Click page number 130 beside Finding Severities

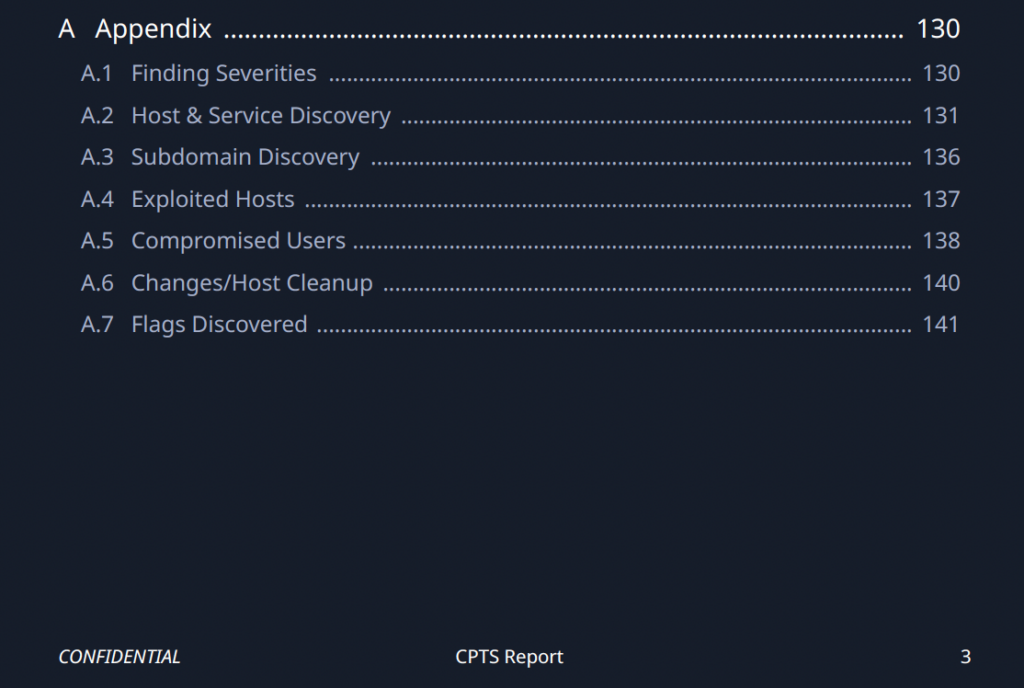[940, 73]
